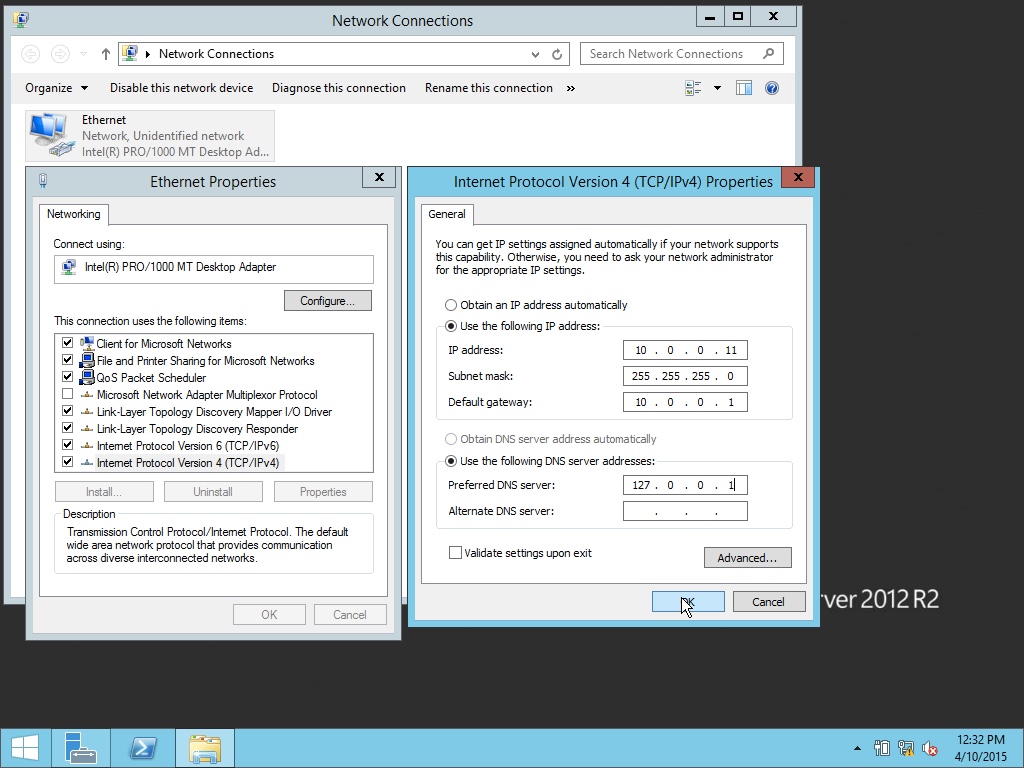Confirm IPv4 Properties with OK

(688, 601)
